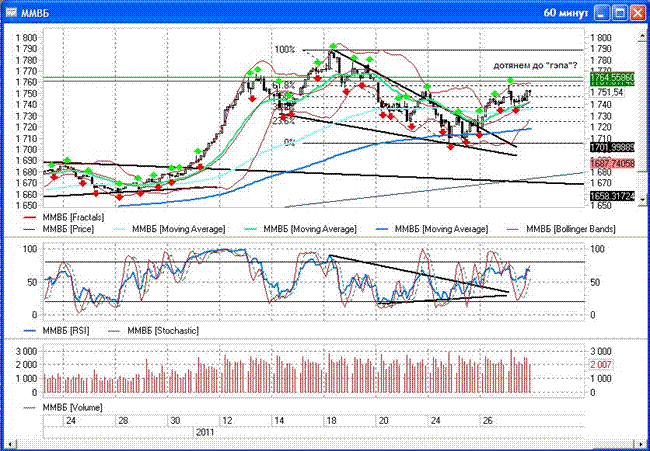Click the black 1658.31724 price label
Image resolution: width=650 pixels, height=451 pixels.
point(611,196)
